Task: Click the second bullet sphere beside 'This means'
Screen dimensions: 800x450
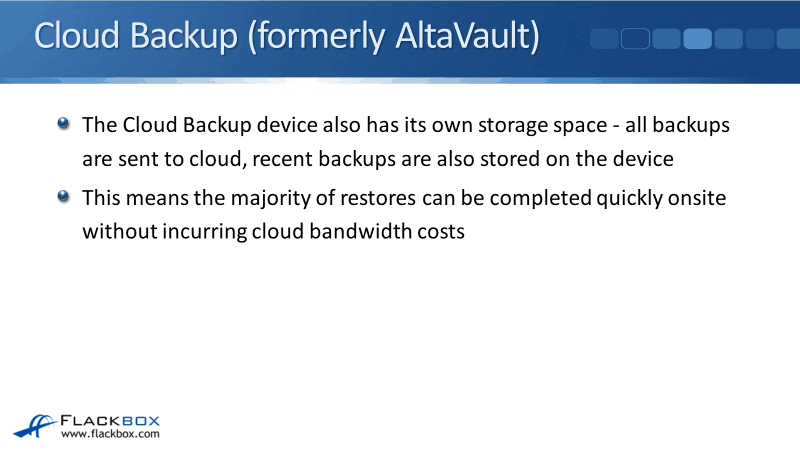Action: pyautogui.click(x=65, y=197)
